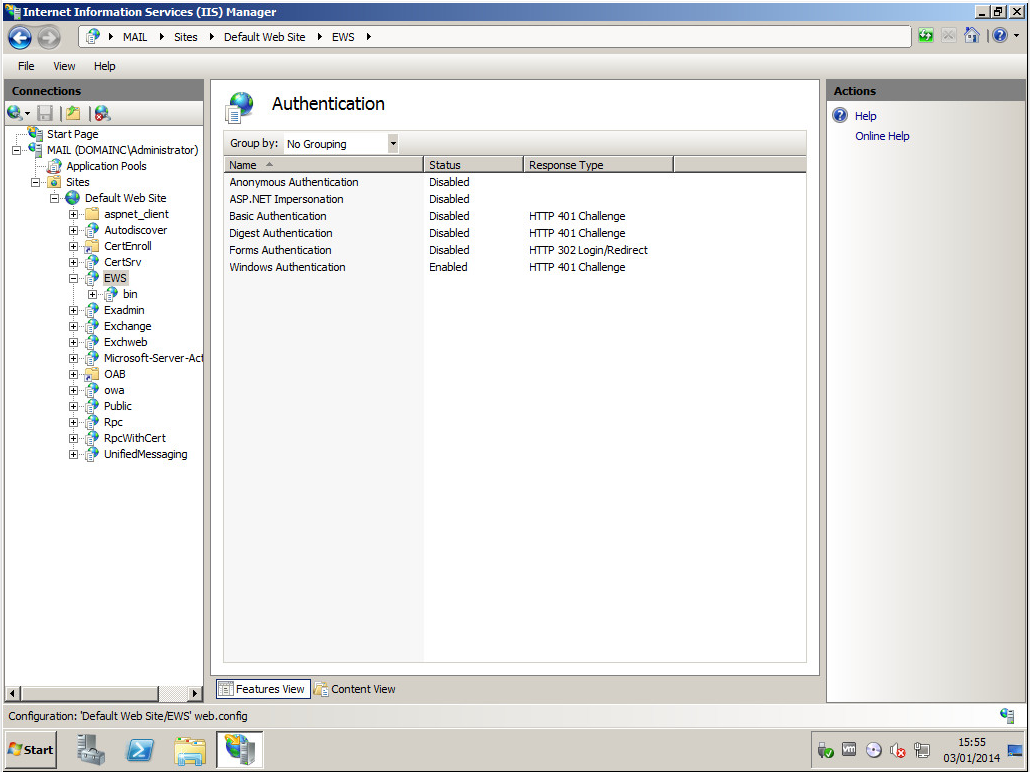Switch to Features View tab
Screen dimensions: 1030x772
coord(263,689)
